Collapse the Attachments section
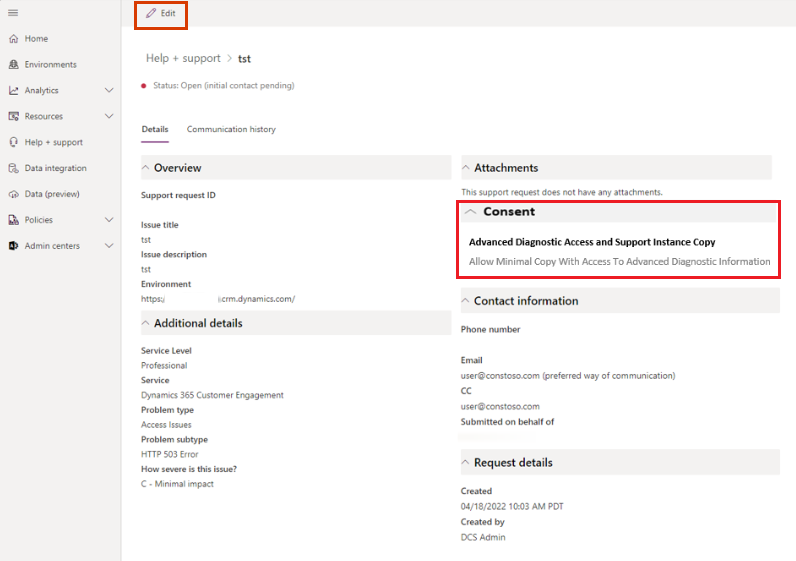 (x=466, y=168)
